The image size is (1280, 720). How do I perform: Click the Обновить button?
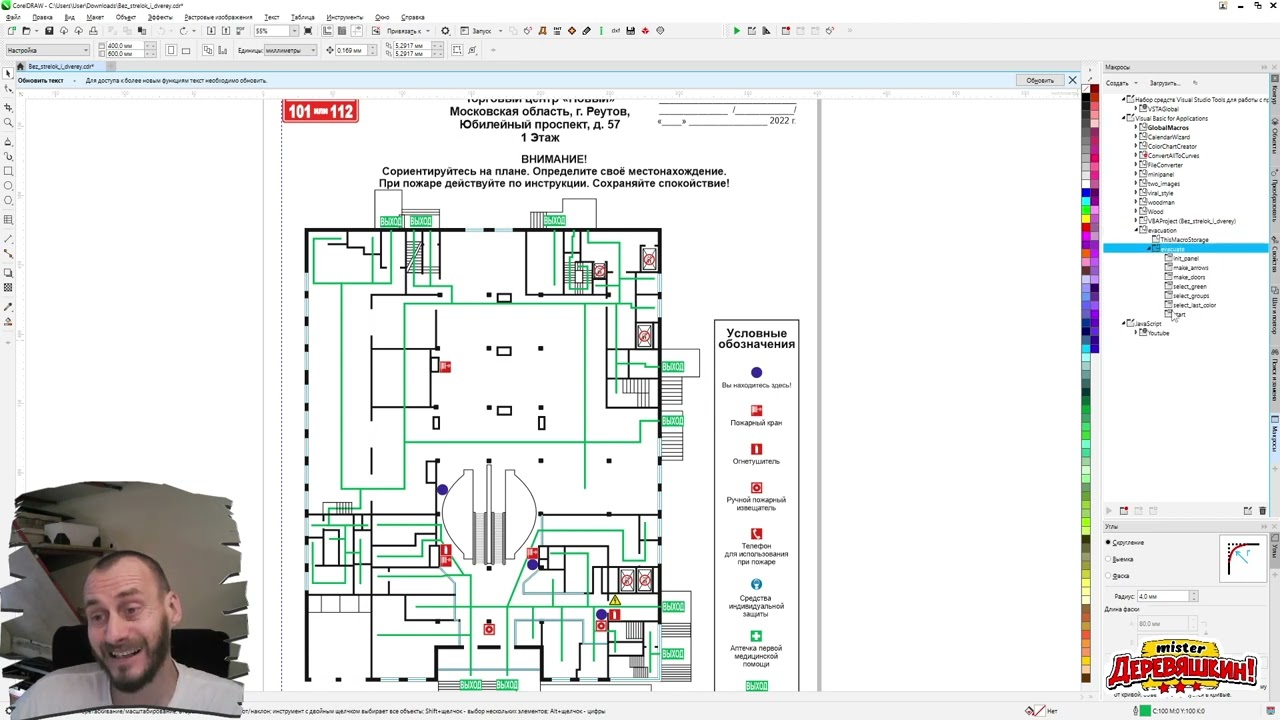click(x=1040, y=80)
